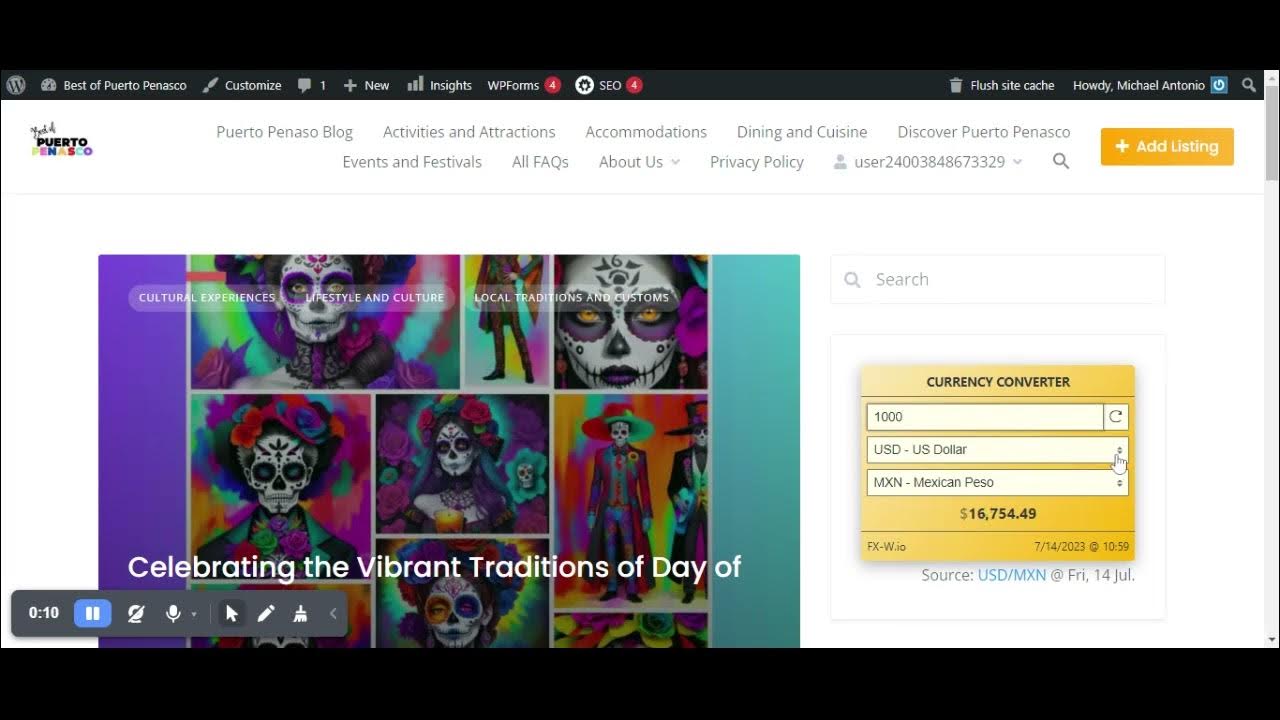
Task: Open microphone options dropdown arrow
Action: tap(194, 614)
